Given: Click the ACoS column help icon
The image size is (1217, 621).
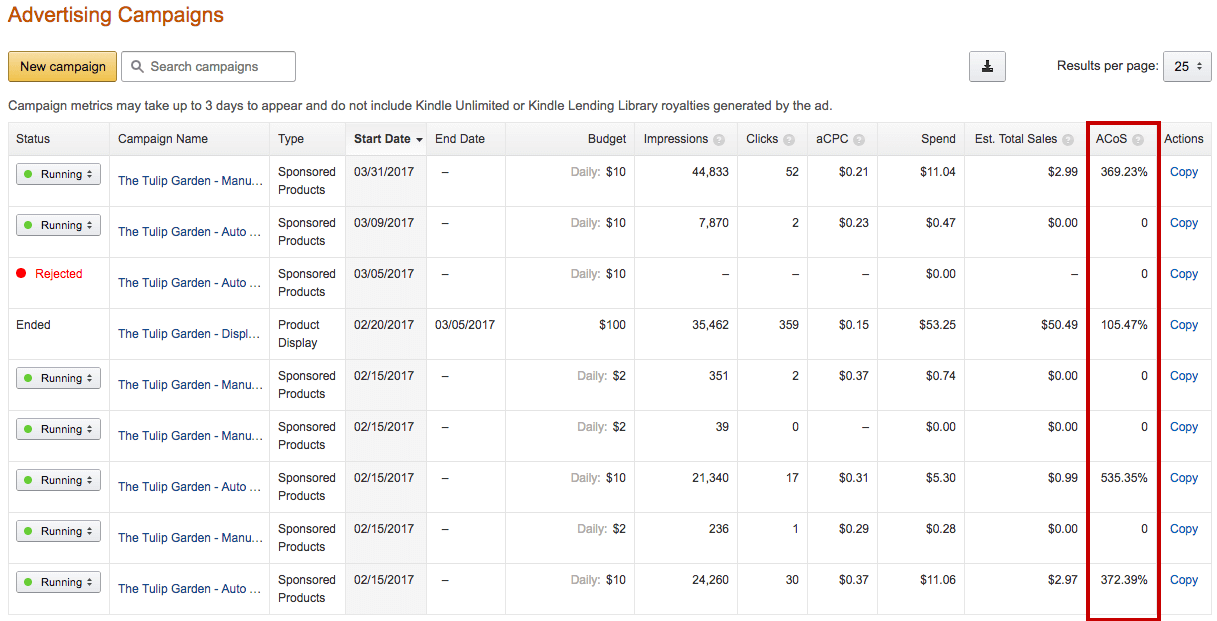Looking at the screenshot, I should pyautogui.click(x=1138, y=140).
